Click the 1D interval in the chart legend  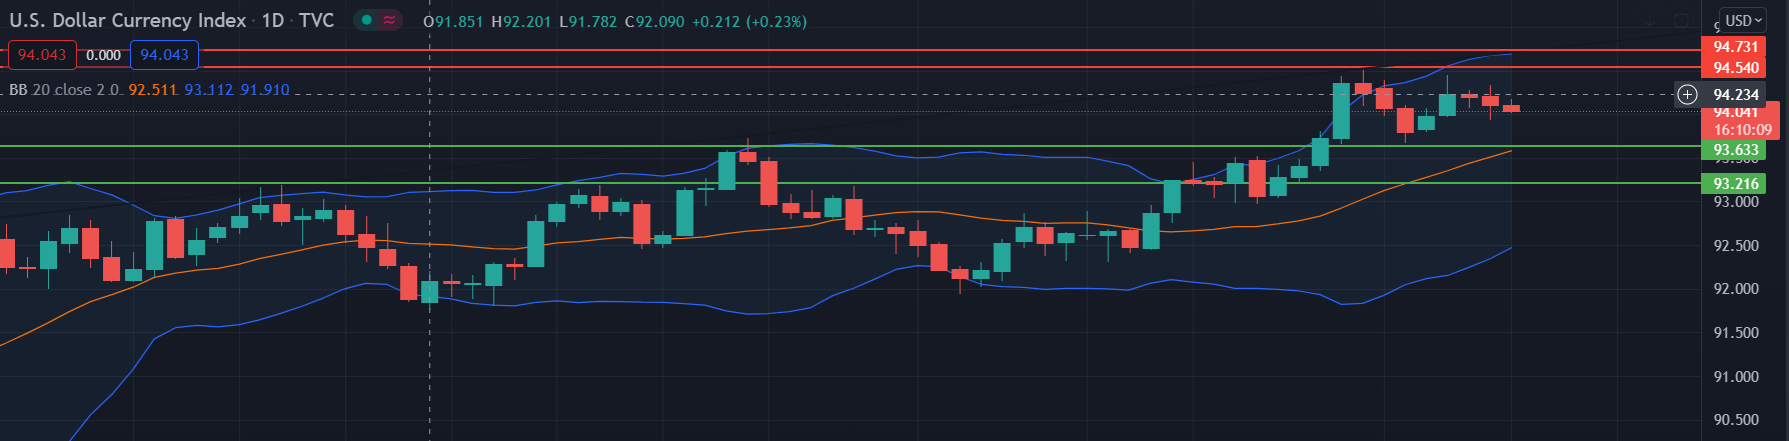point(273,20)
